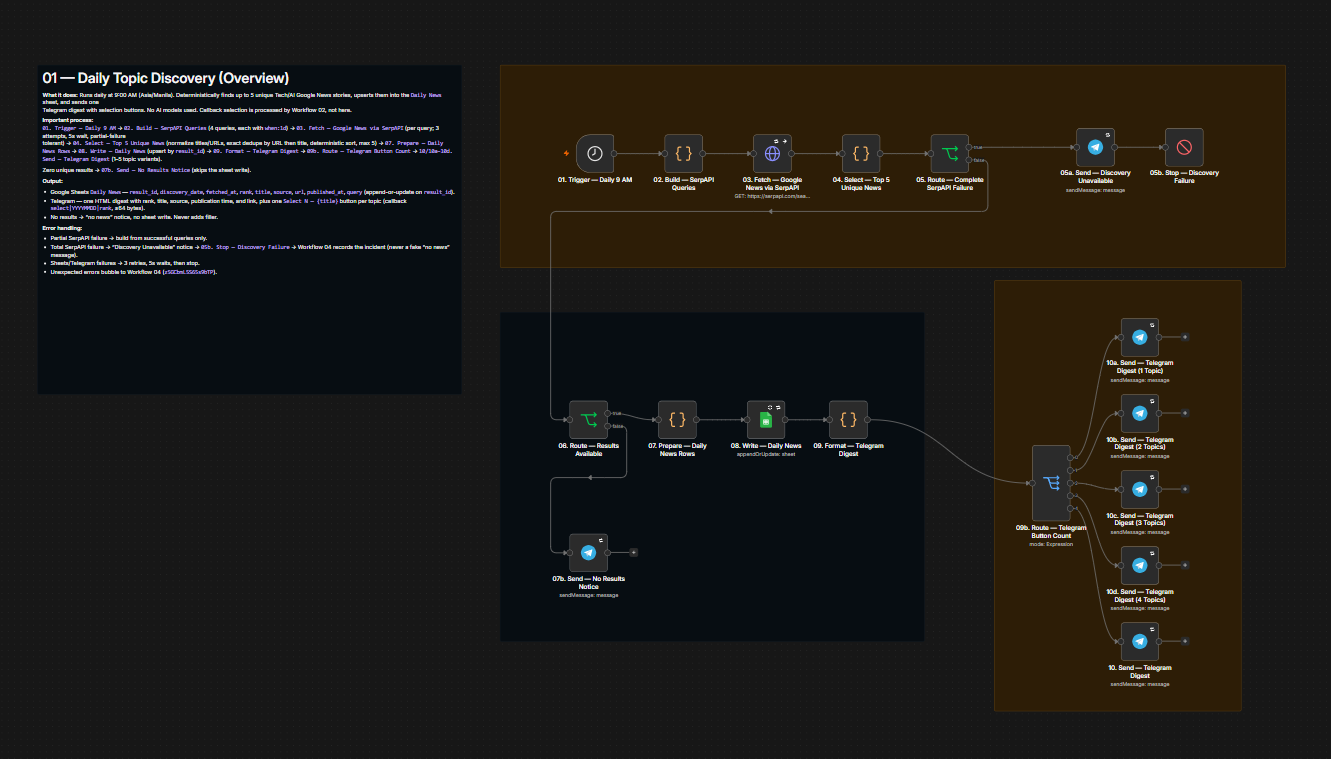Open the 05b. Stop Discovery Failure node
1331x759 pixels.
(x=1184, y=147)
